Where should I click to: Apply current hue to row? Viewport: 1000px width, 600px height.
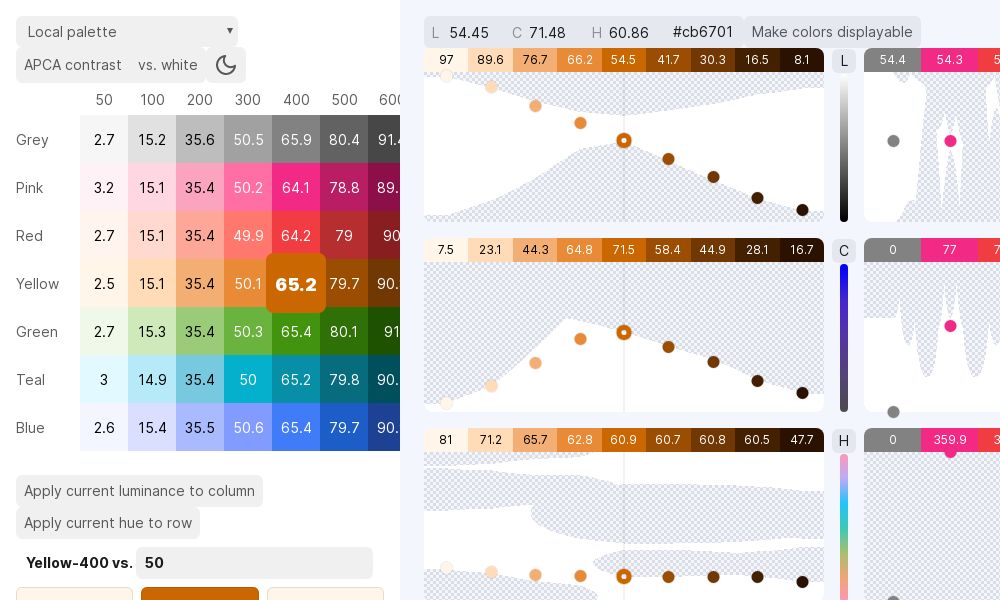[108, 523]
